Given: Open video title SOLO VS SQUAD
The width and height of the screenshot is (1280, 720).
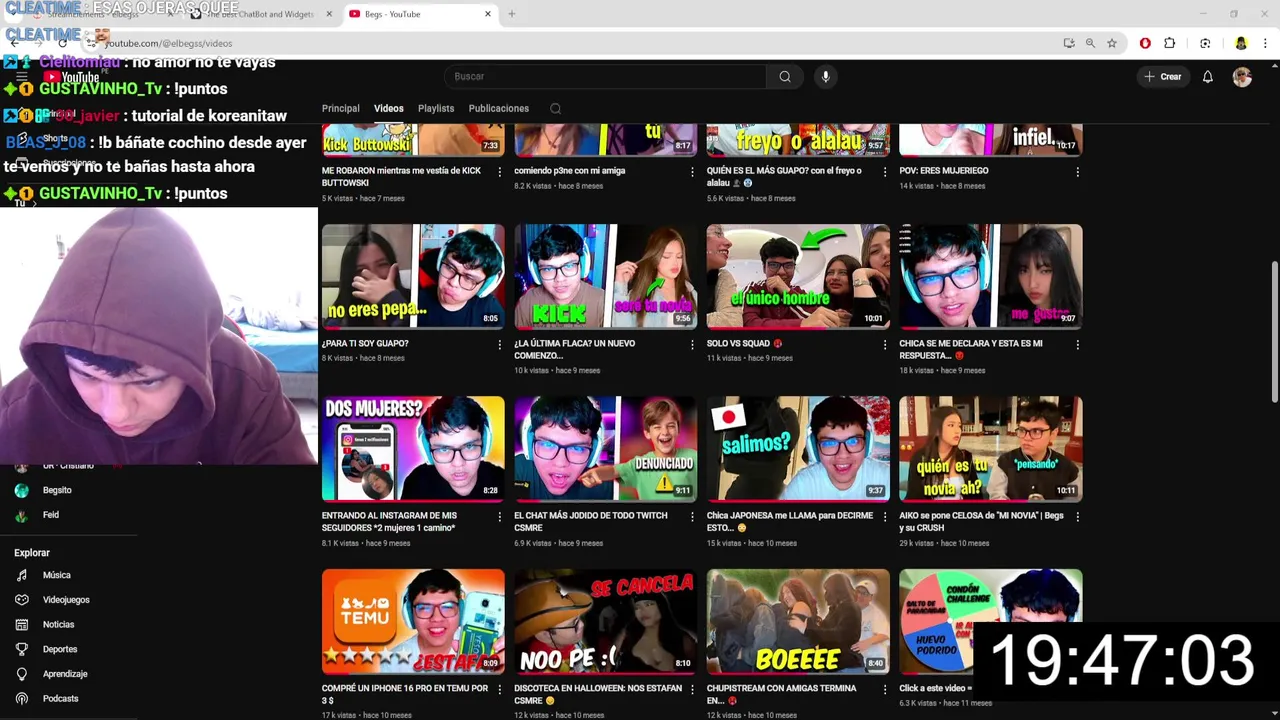Looking at the screenshot, I should click(x=745, y=343).
